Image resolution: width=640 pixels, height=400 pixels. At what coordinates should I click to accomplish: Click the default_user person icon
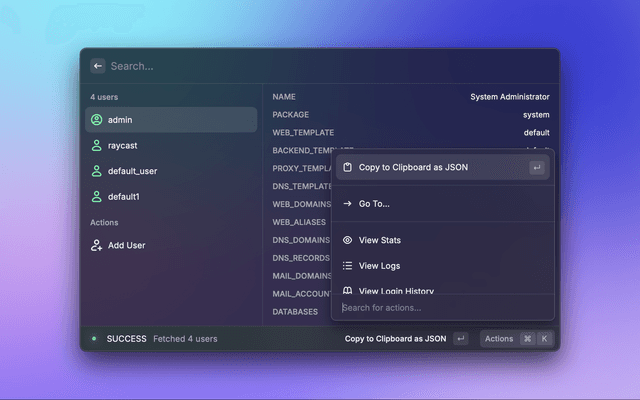coord(96,171)
